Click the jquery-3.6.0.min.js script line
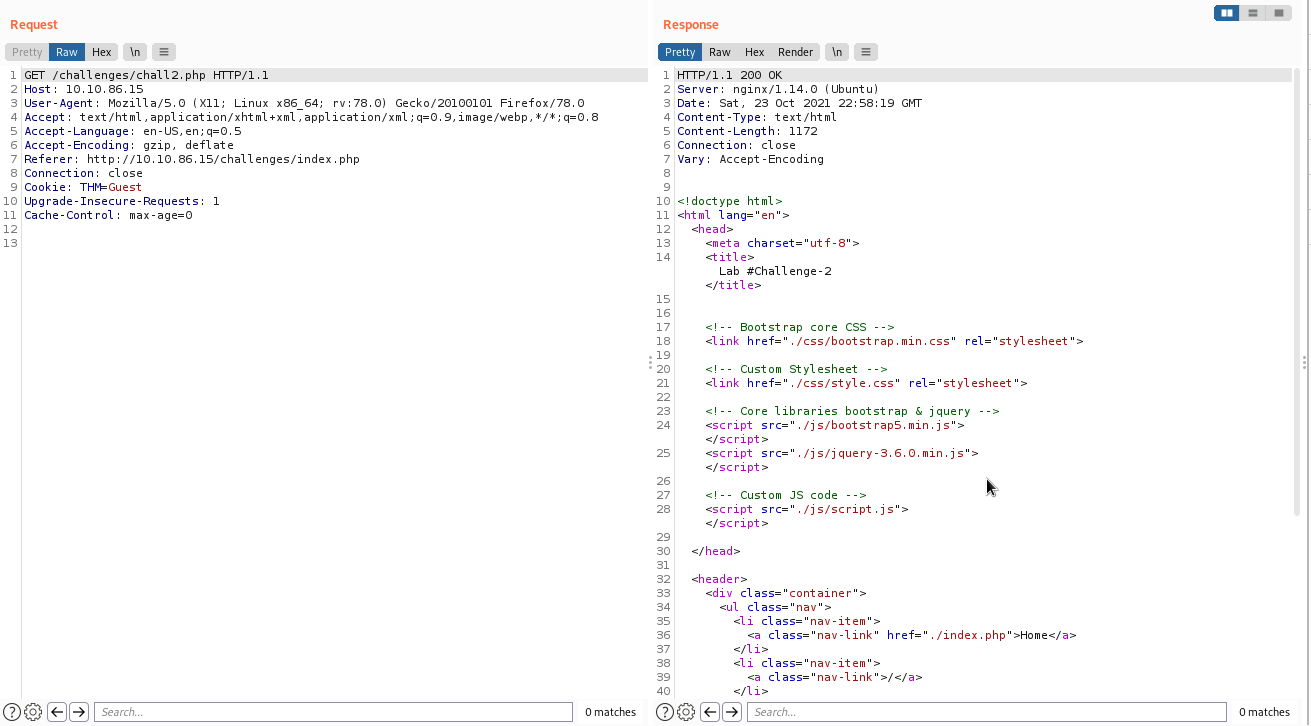The height and width of the screenshot is (726, 1311). [842, 453]
